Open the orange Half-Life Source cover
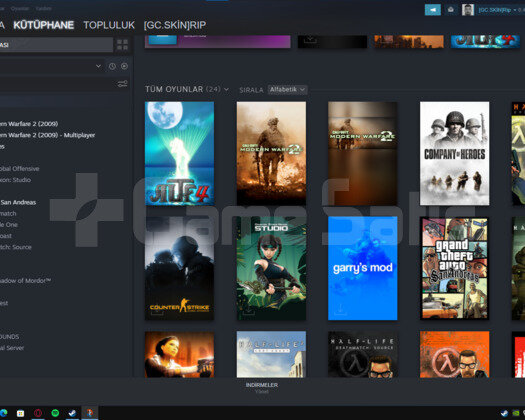The width and height of the screenshot is (525, 420). [x=454, y=354]
